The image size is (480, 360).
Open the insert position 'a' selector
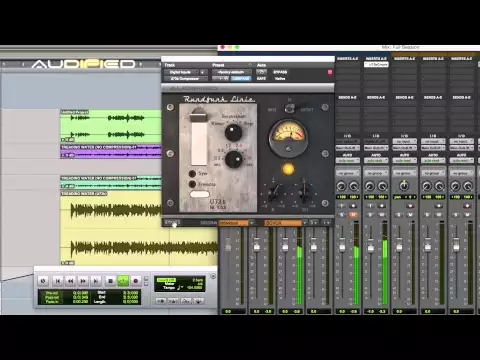(x=203, y=72)
